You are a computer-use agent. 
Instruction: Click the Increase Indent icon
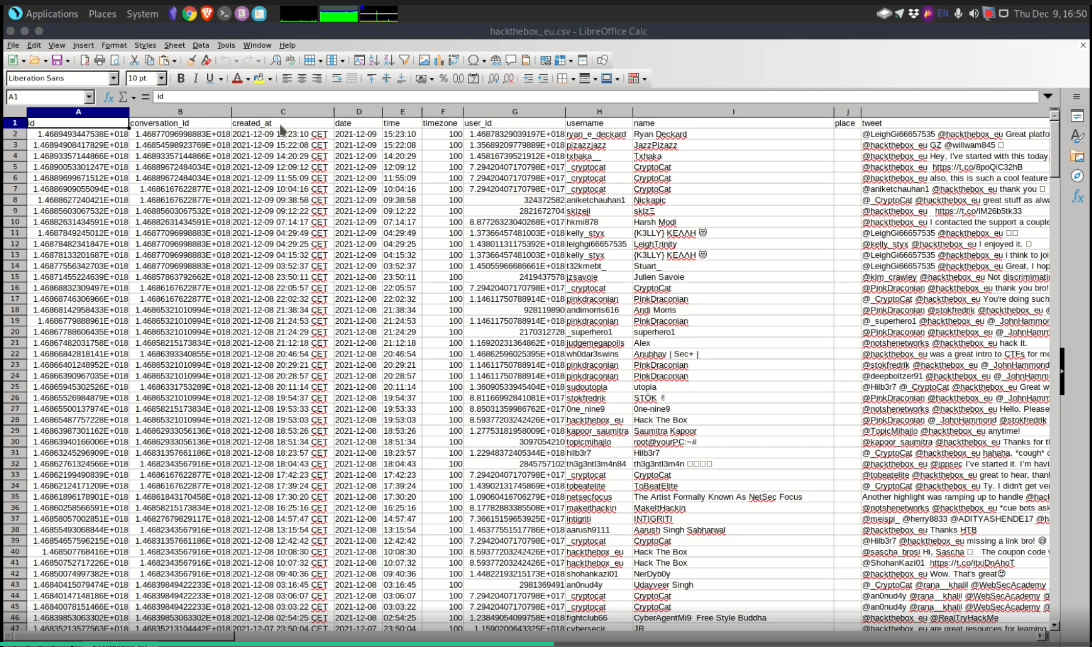click(x=528, y=79)
